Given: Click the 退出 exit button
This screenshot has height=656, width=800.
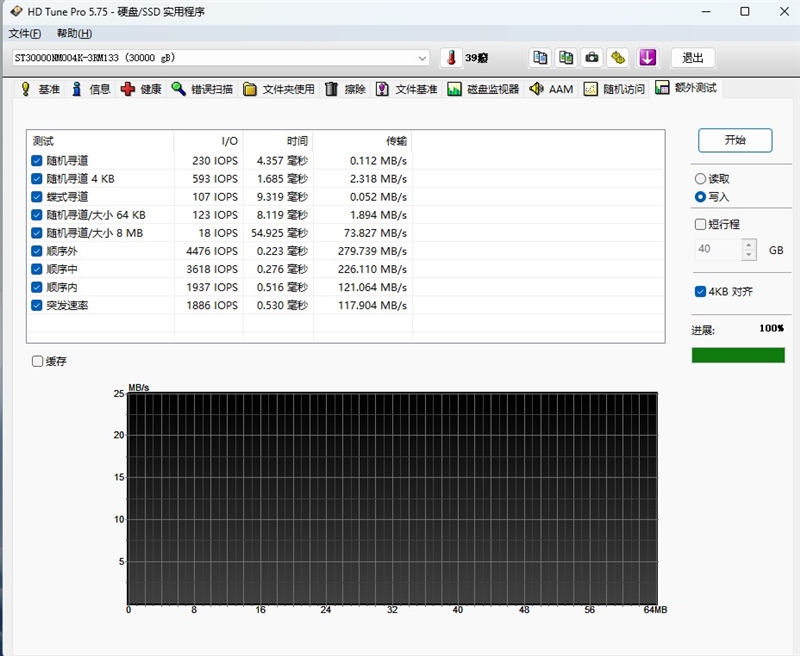Looking at the screenshot, I should click(692, 58).
